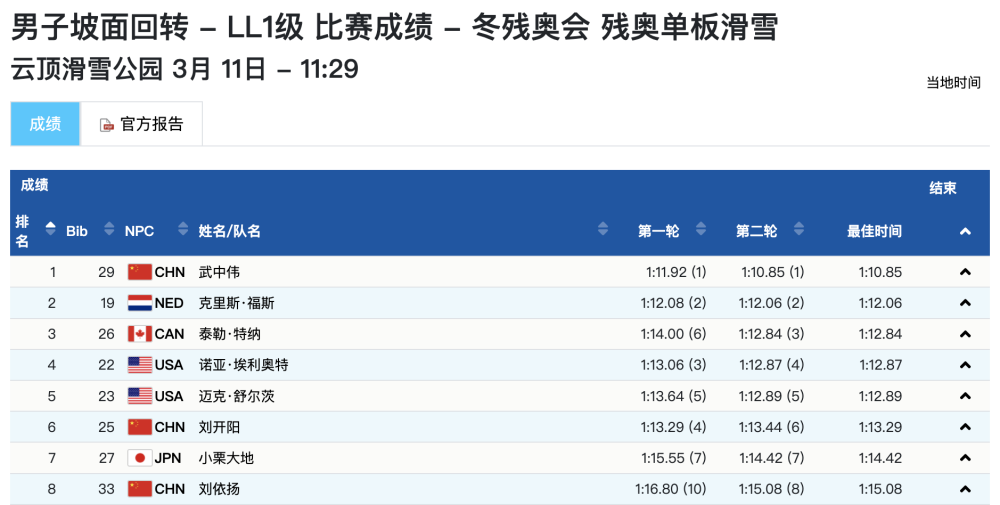Expand details for 克里斯·福斯 row
This screenshot has height=505, width=1000.
965,303
